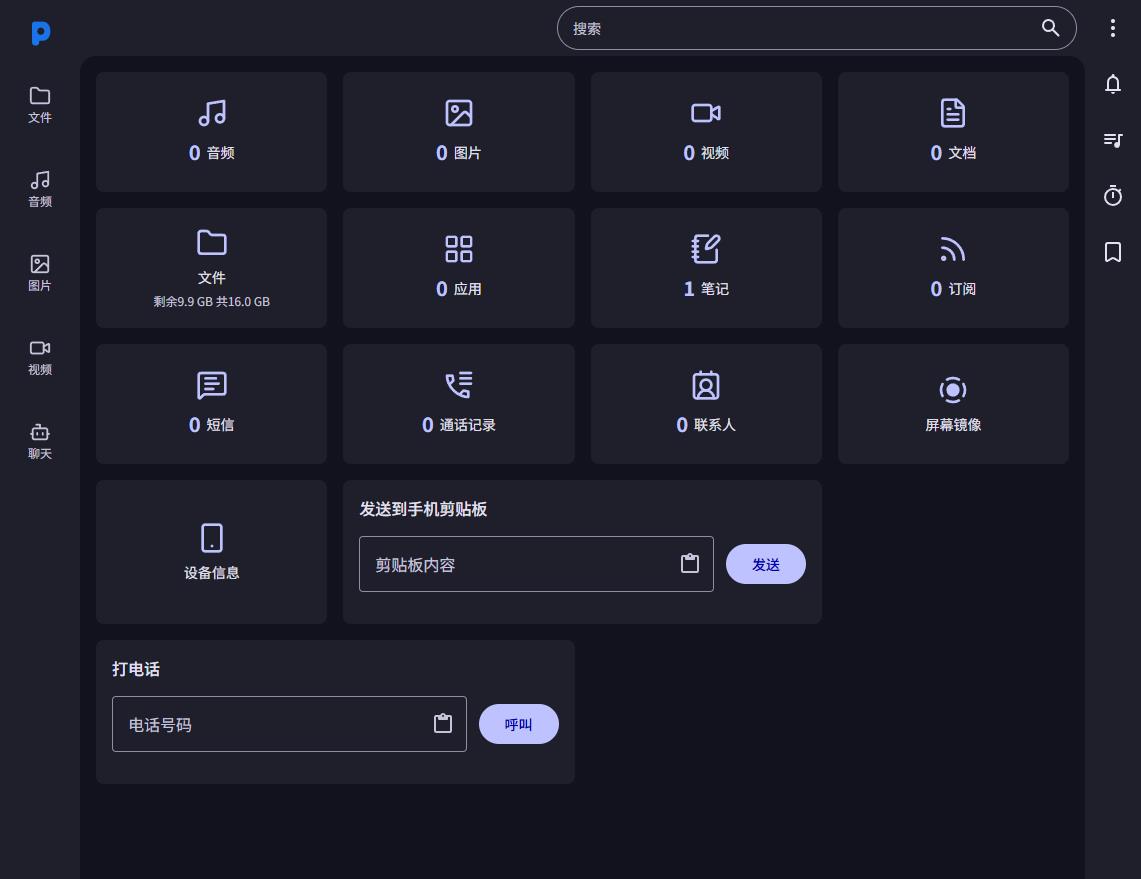Open the 图片 sidebar item
This screenshot has height=879, width=1141.
coord(40,273)
